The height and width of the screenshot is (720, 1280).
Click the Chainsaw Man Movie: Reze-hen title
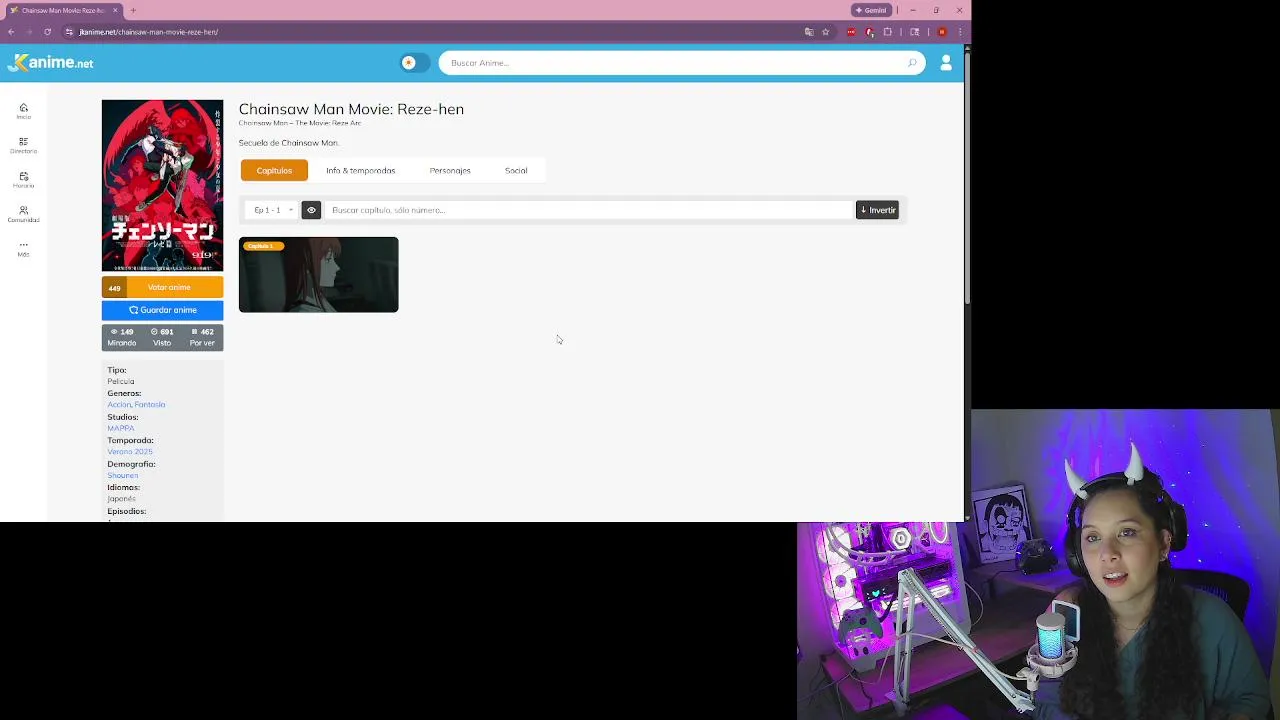(351, 109)
